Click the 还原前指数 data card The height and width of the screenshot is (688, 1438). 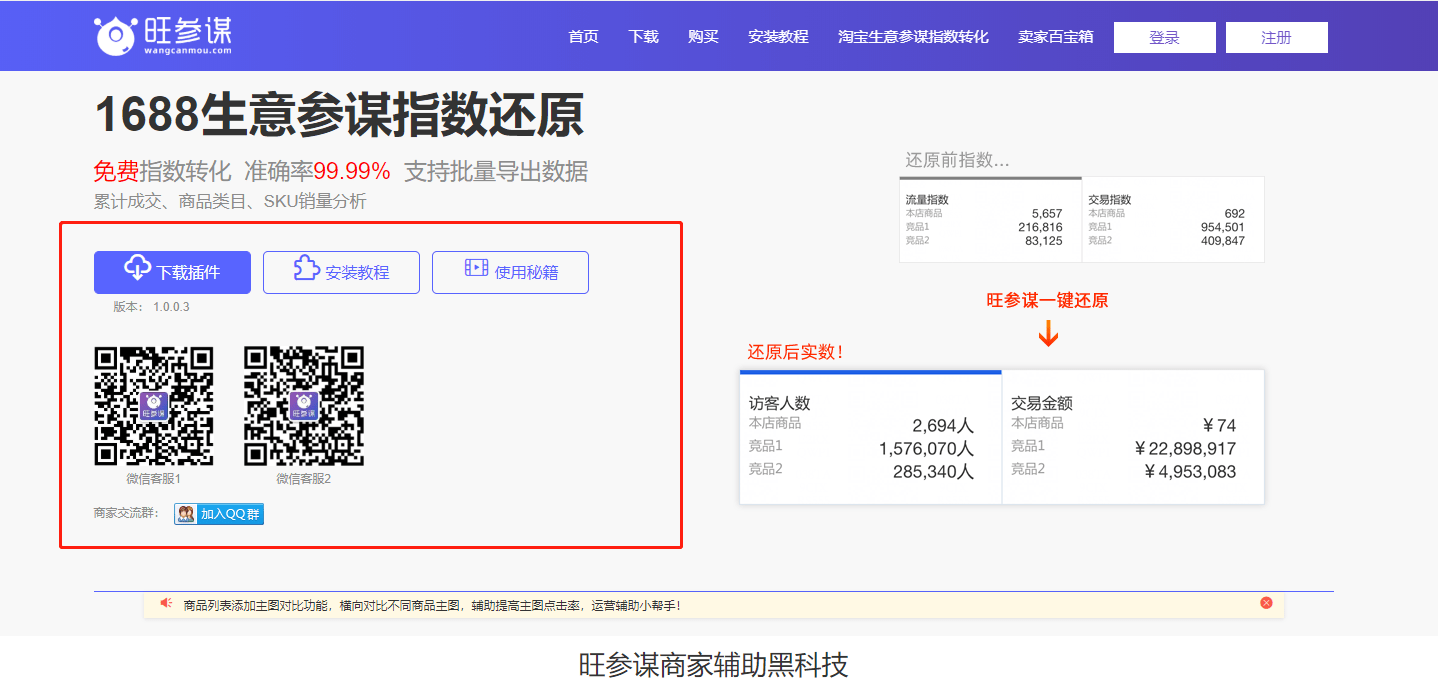[1081, 219]
